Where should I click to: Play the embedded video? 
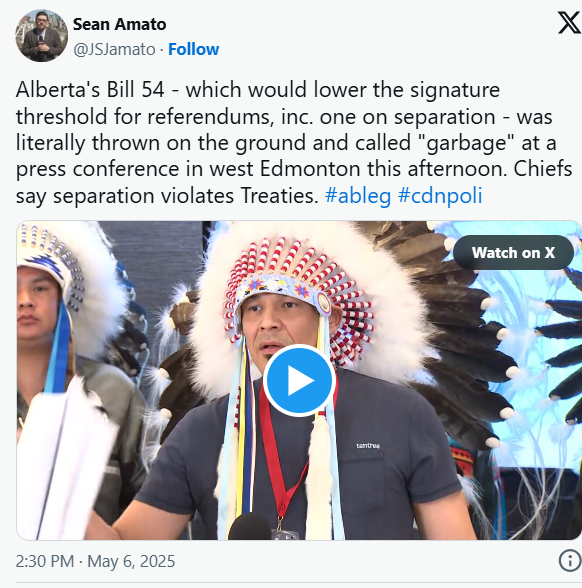(299, 380)
